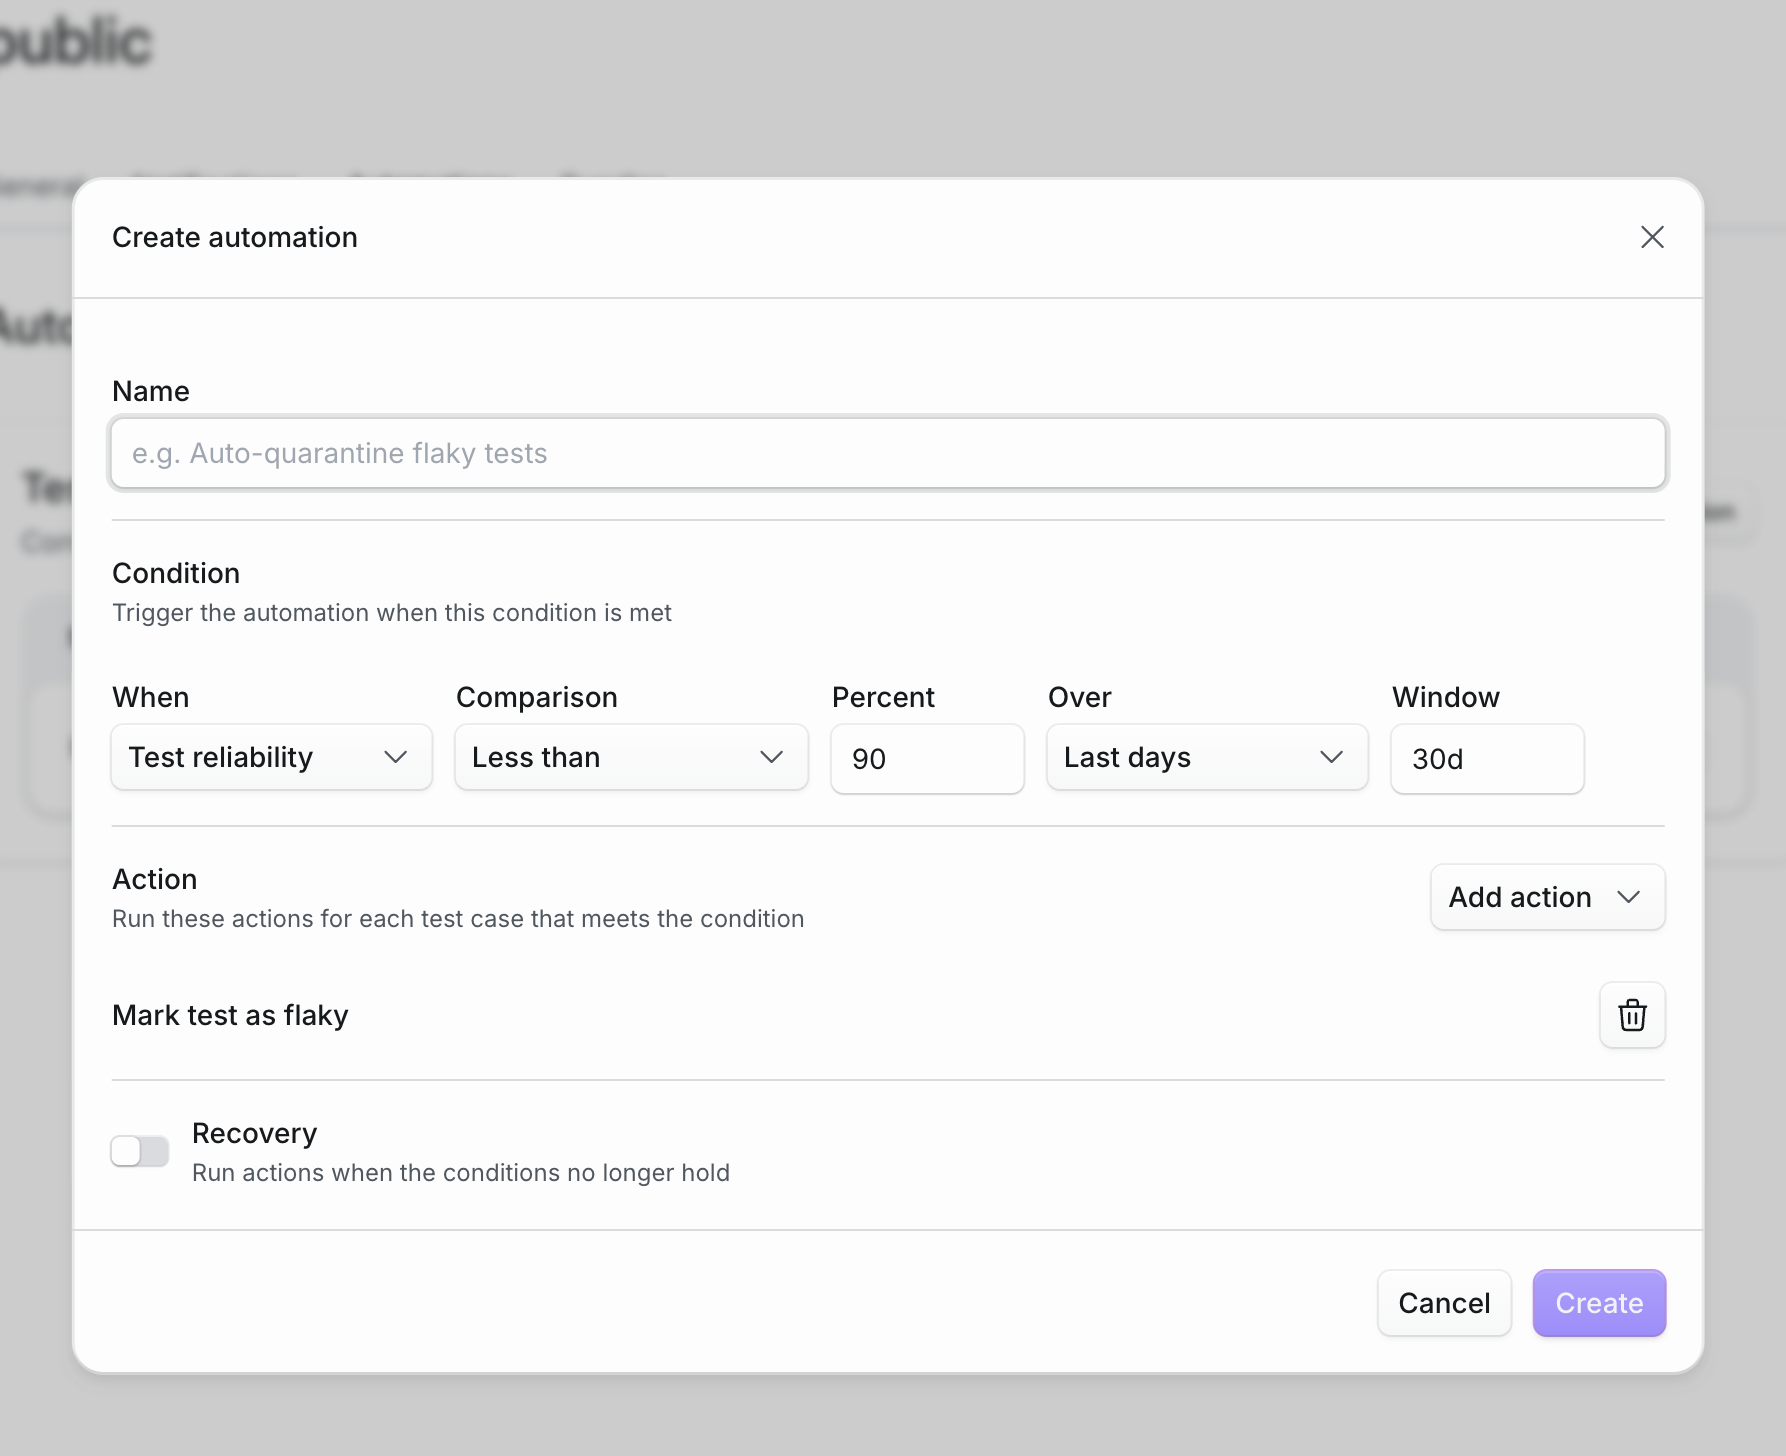Click the Create automation dialog title
This screenshot has height=1456, width=1786.
235,237
